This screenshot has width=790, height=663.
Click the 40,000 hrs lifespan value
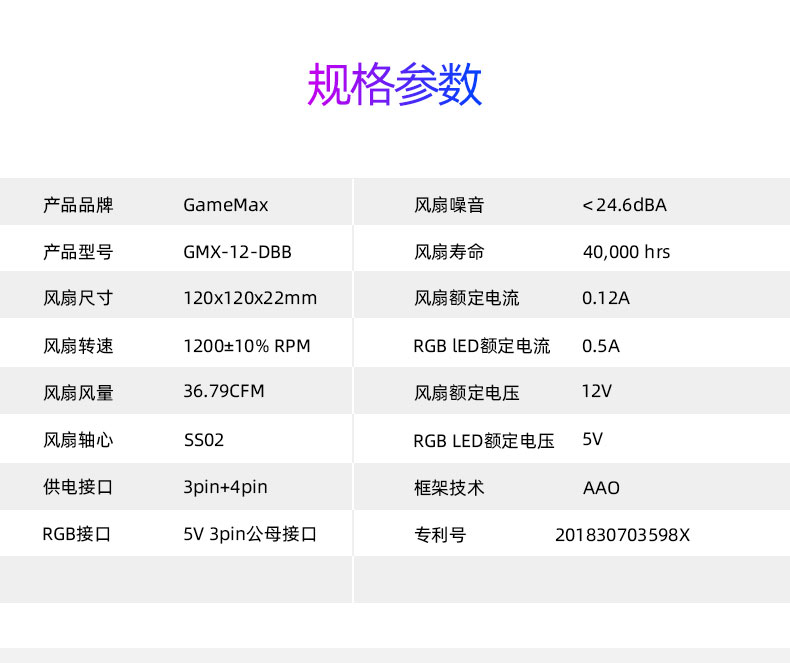(626, 252)
